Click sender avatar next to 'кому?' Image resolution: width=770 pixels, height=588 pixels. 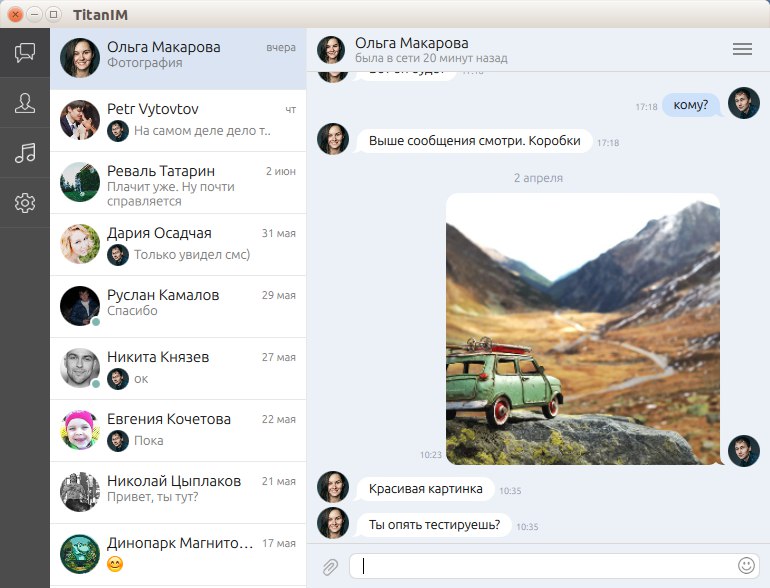pyautogui.click(x=743, y=103)
